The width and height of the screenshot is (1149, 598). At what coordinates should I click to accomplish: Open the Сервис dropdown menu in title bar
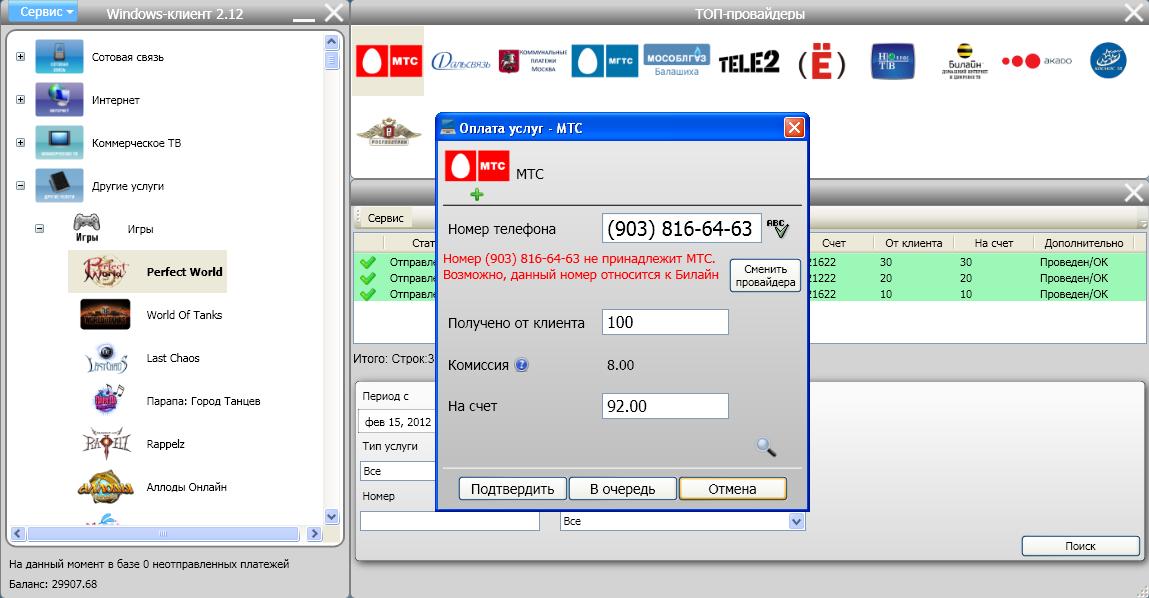45,12
